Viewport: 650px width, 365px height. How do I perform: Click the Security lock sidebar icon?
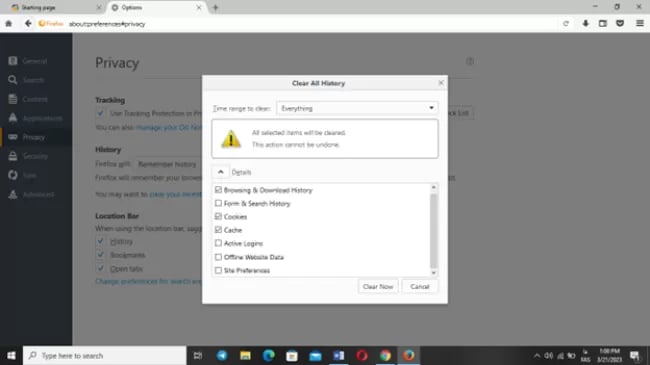tap(13, 156)
